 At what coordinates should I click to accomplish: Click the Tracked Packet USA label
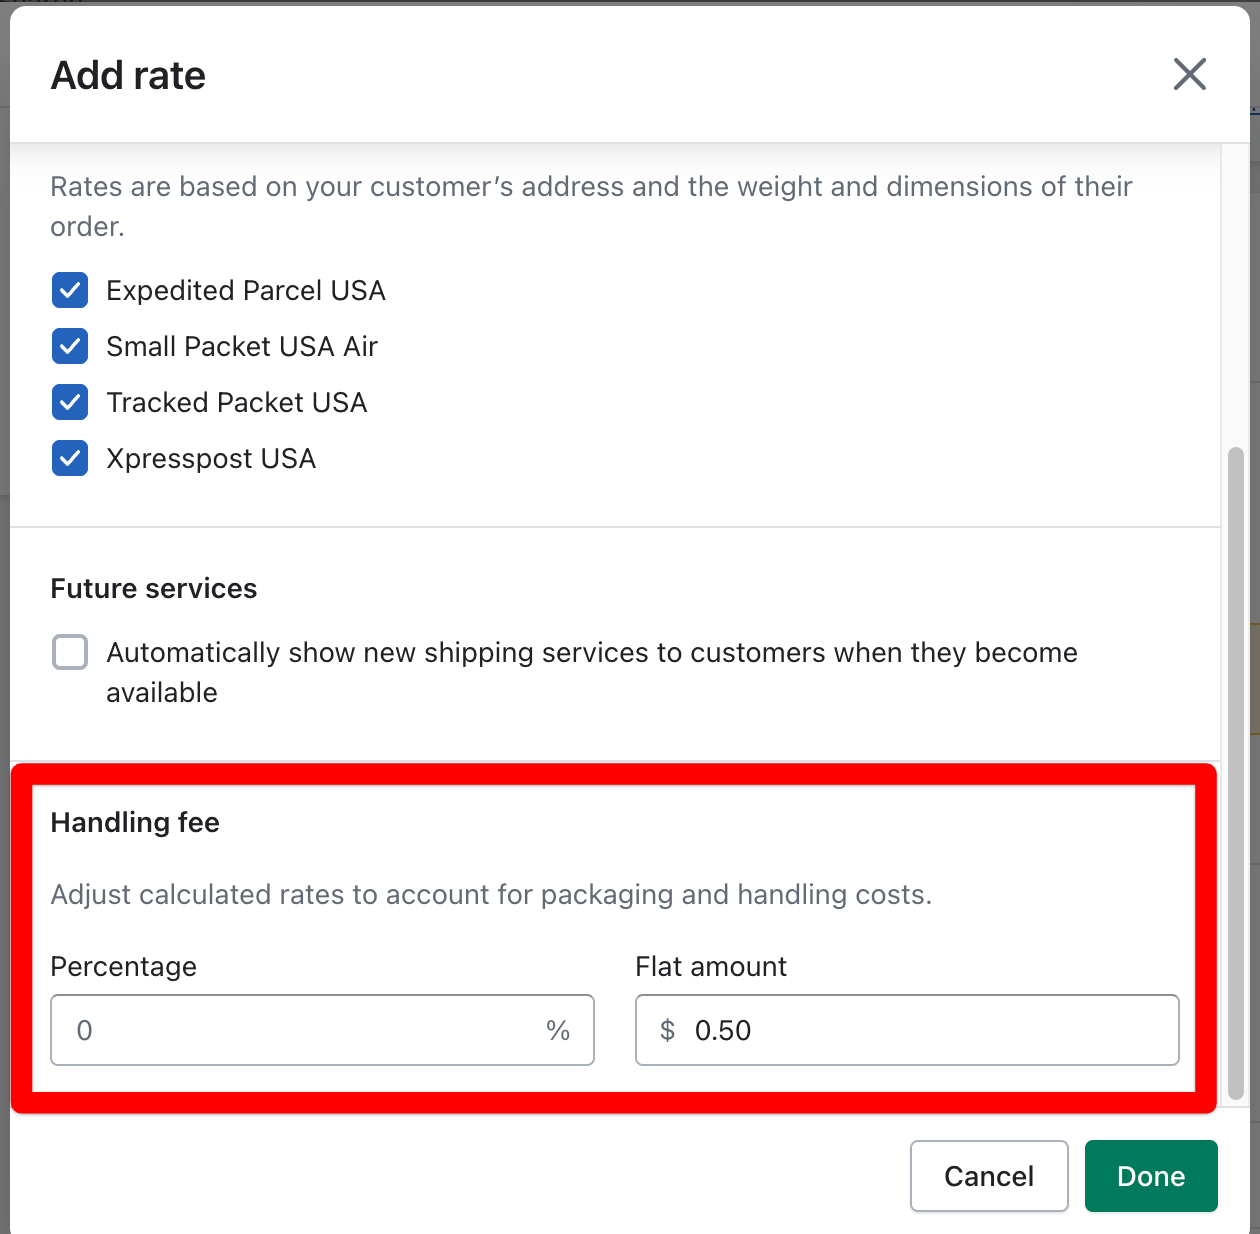[237, 403]
